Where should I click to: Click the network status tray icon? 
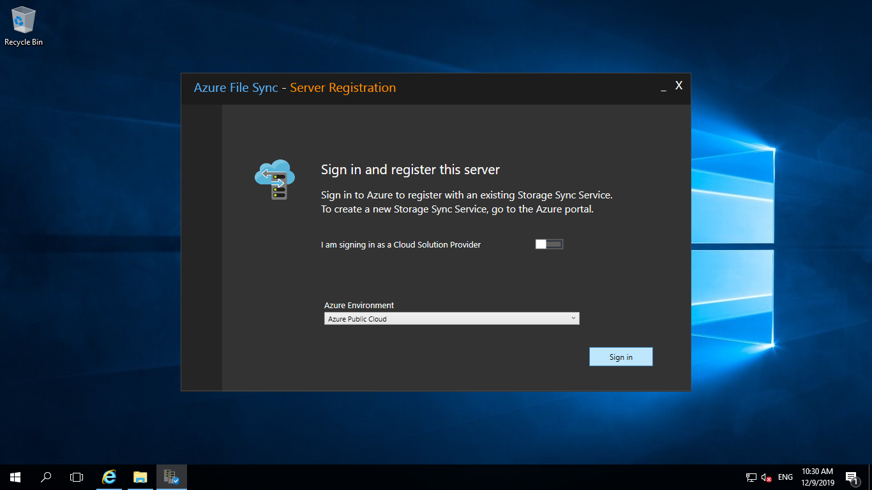click(x=751, y=477)
